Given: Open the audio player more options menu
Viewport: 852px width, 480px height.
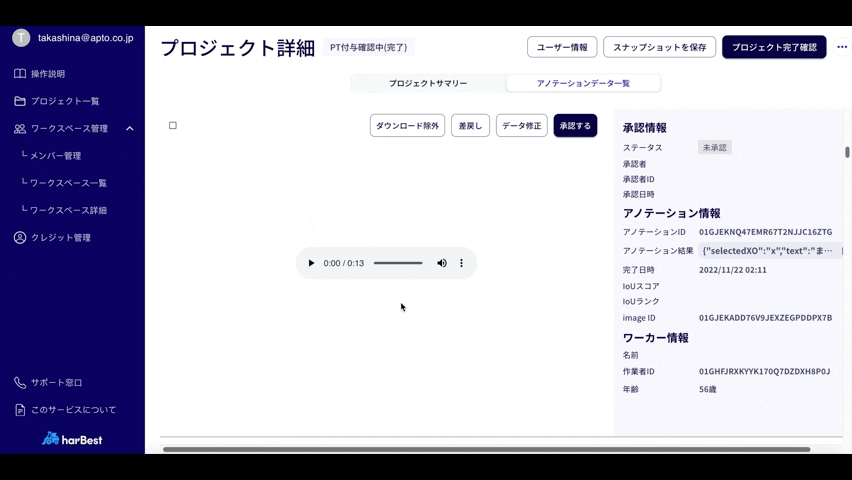Looking at the screenshot, I should point(461,263).
